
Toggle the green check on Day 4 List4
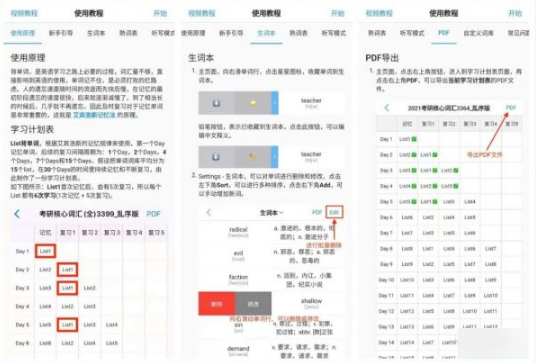pos(414,186)
